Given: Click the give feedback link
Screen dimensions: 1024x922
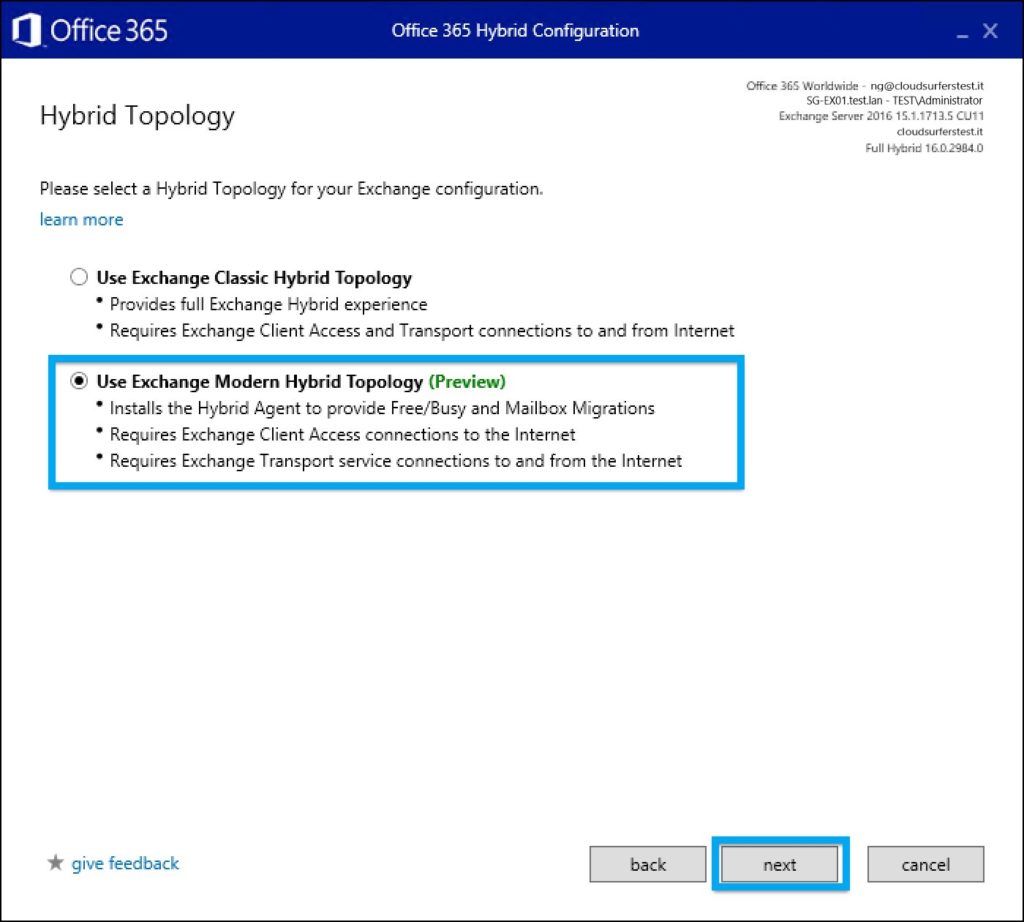Looking at the screenshot, I should click(x=125, y=863).
